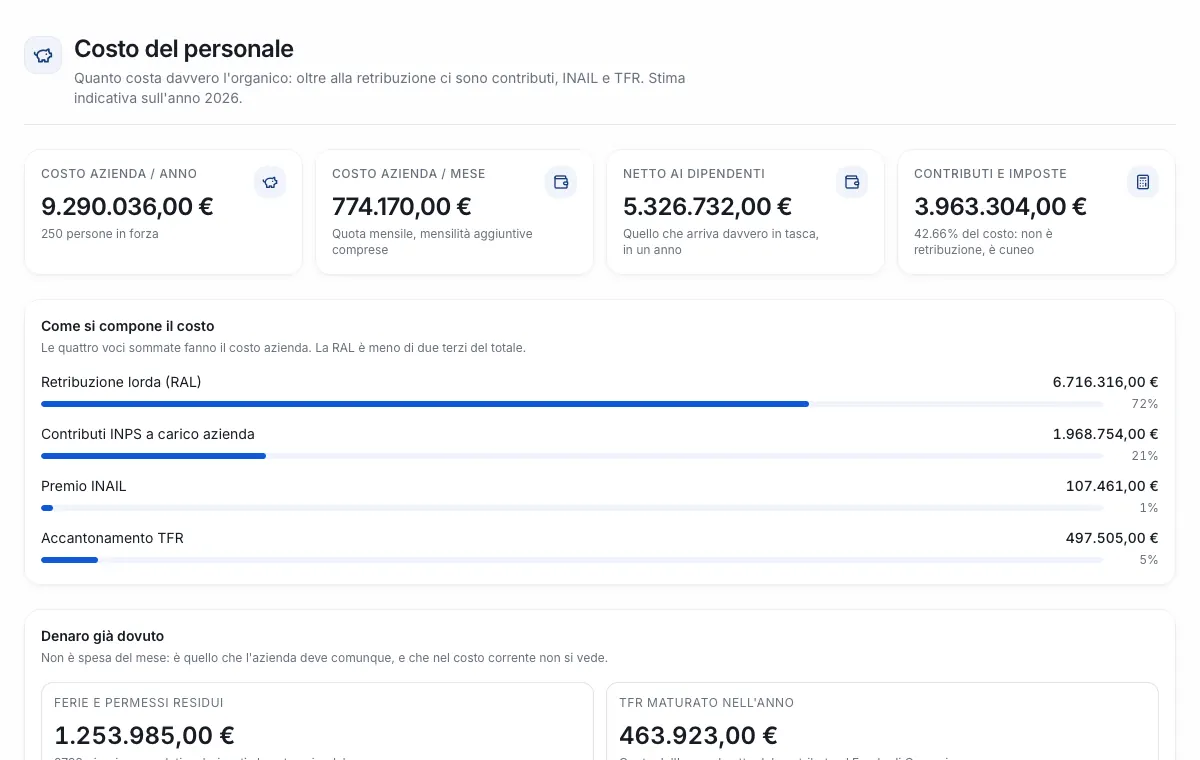The width and height of the screenshot is (1200, 760).
Task: Click the '250 persone in forza' text
Action: [100, 234]
